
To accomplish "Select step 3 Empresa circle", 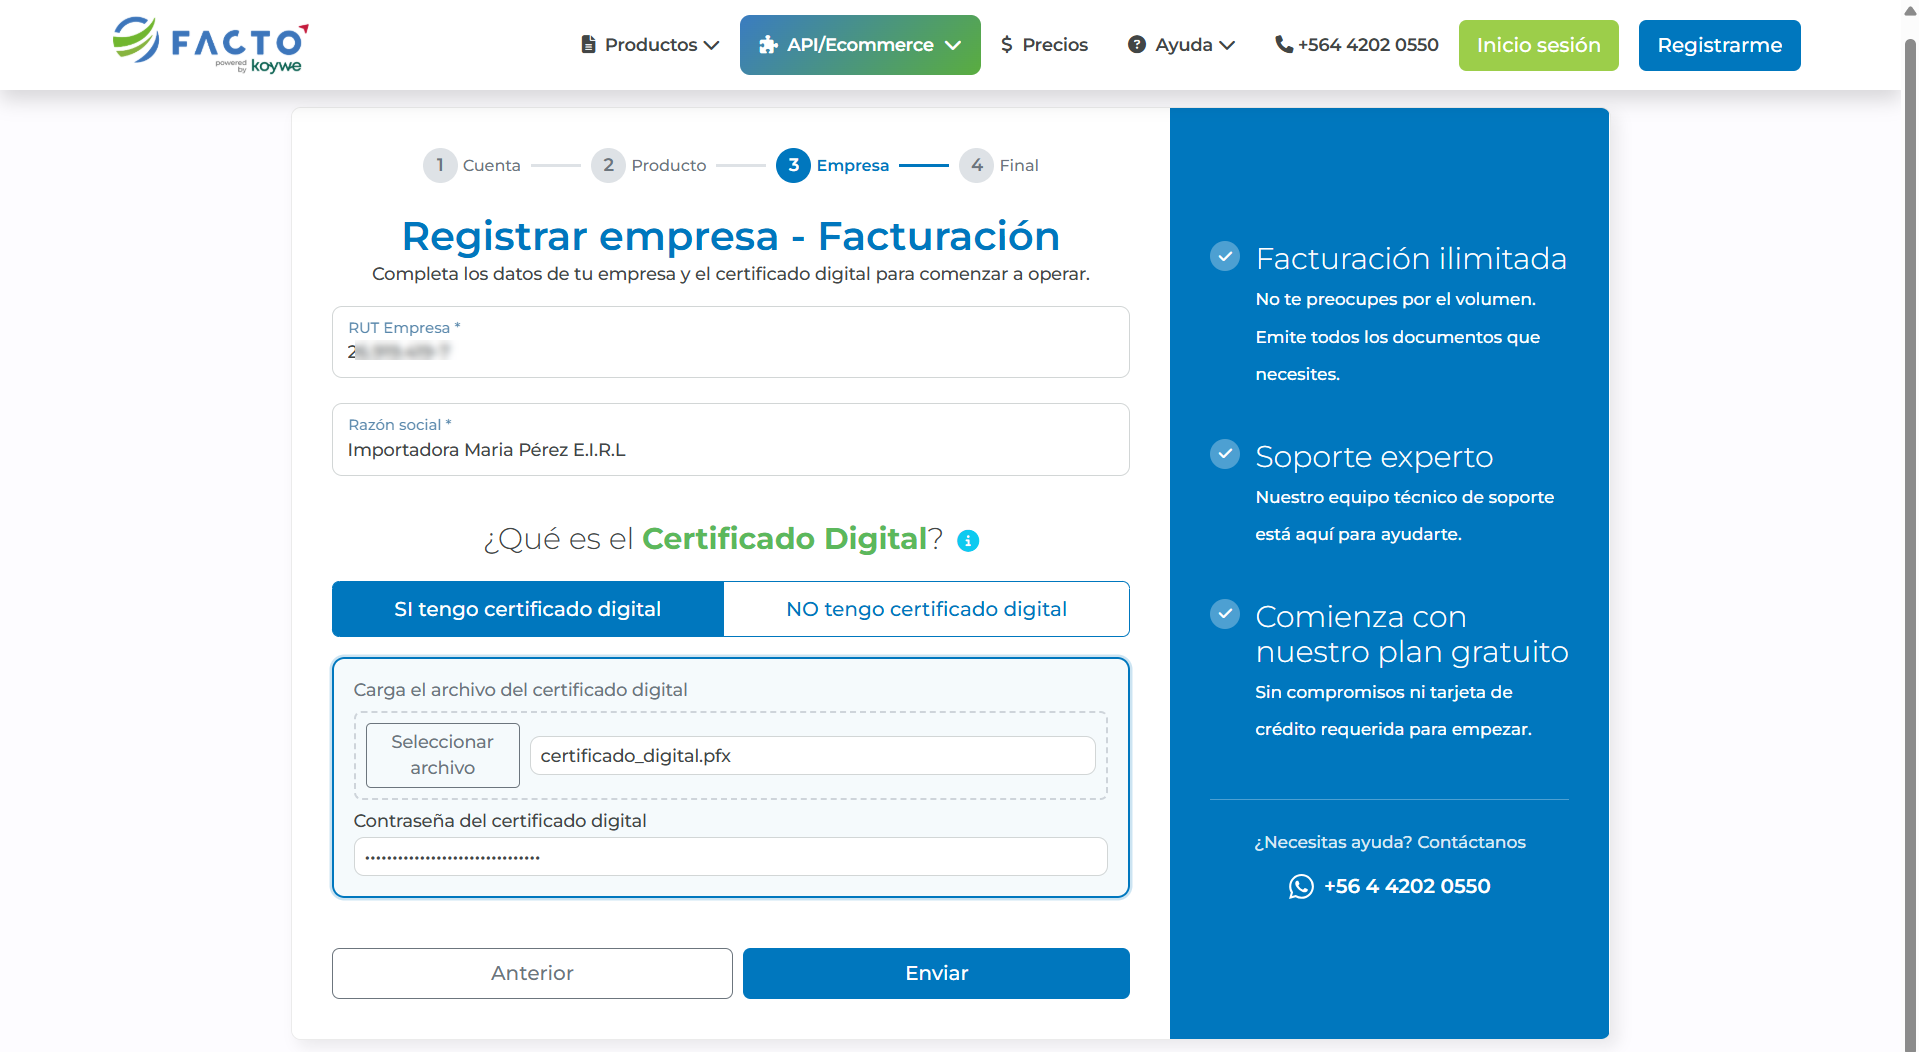I will (x=793, y=165).
